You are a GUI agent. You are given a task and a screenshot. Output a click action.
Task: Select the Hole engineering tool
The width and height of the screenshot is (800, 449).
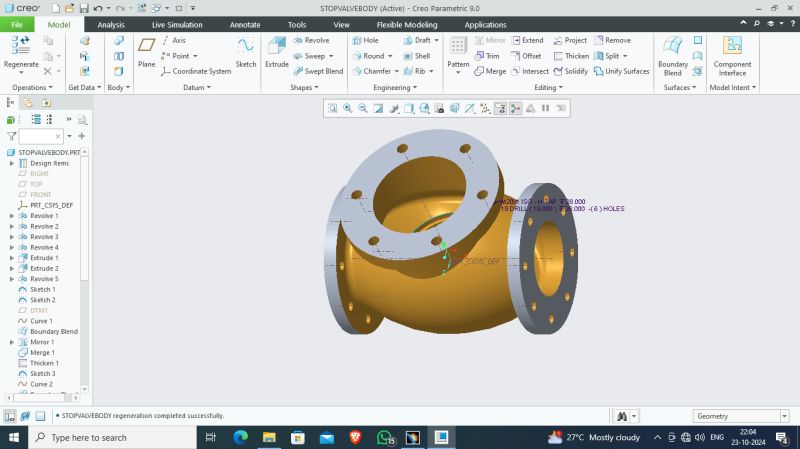(x=365, y=40)
